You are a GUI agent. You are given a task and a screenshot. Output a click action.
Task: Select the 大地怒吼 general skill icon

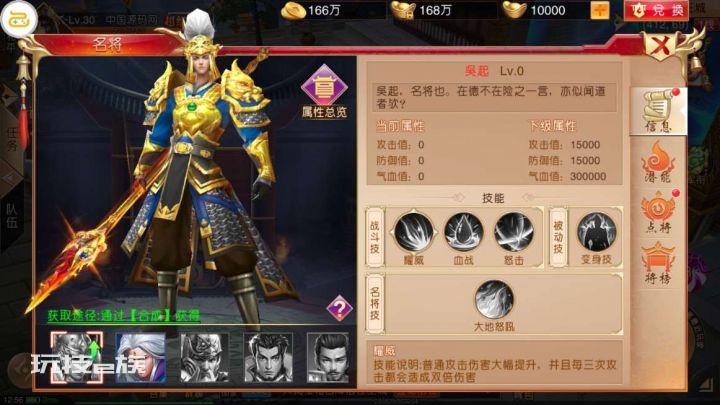tap(494, 299)
